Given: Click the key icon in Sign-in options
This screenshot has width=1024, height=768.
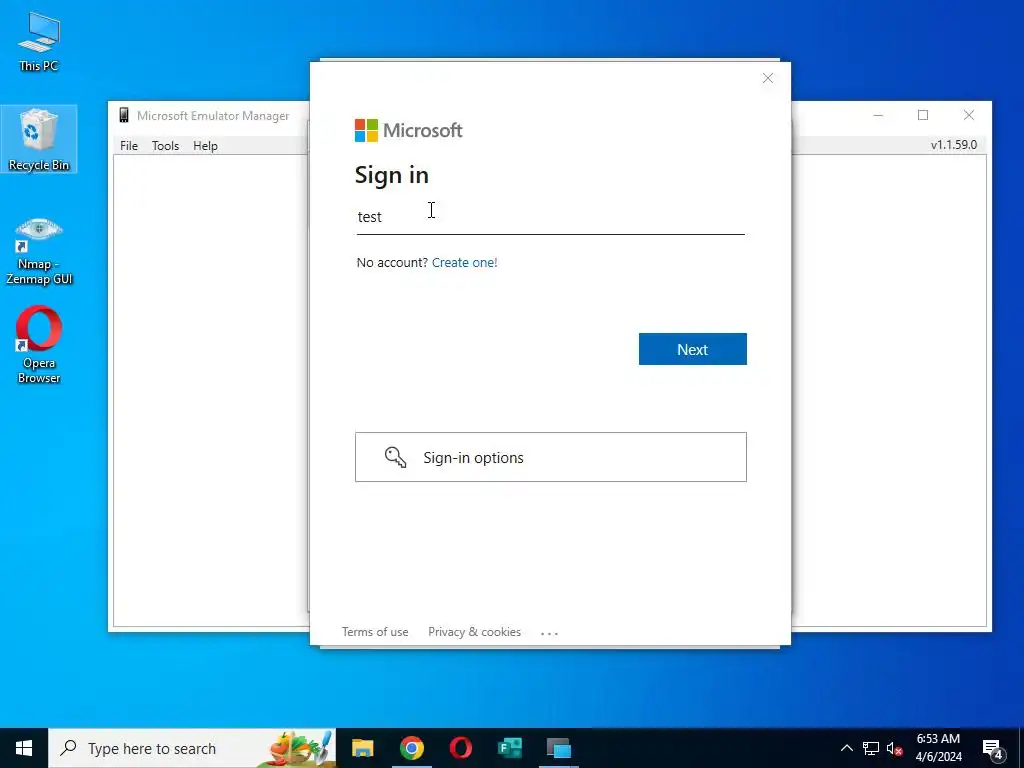Looking at the screenshot, I should tap(395, 457).
